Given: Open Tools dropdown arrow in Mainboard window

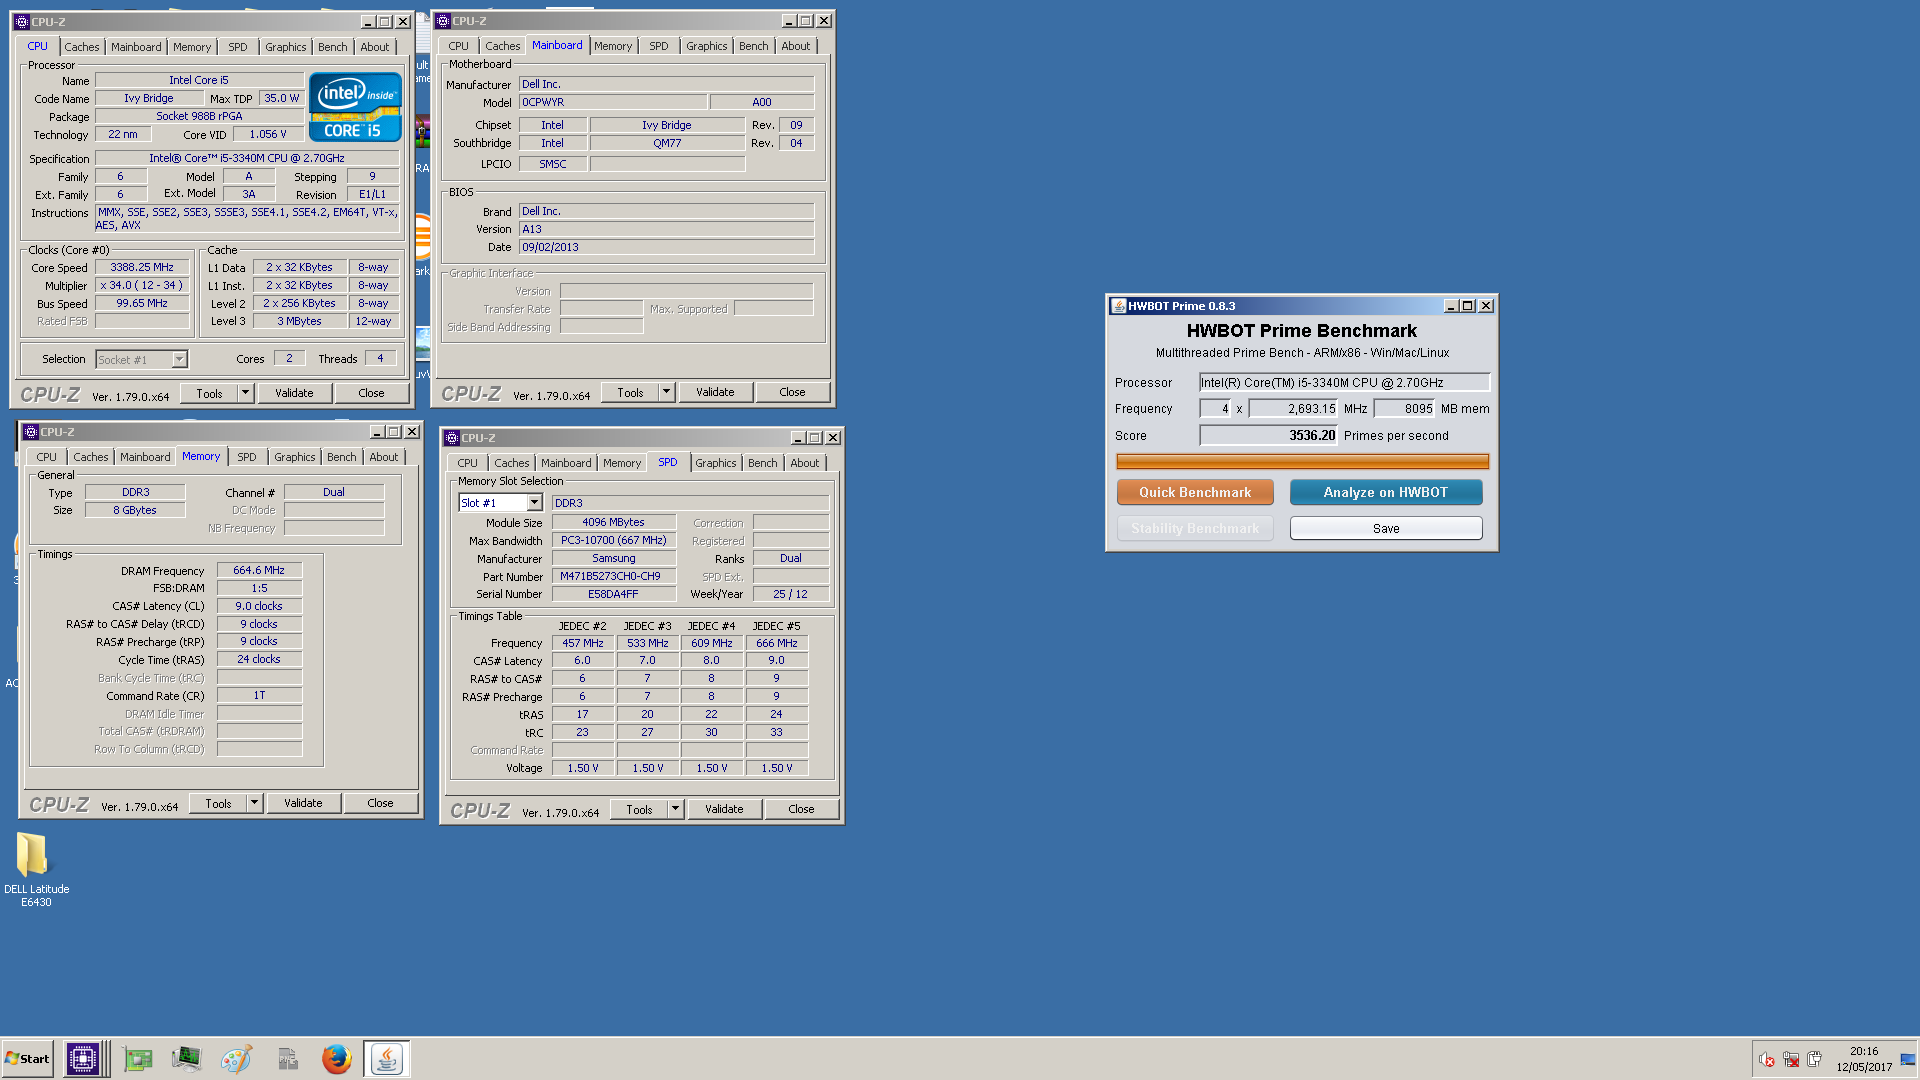Looking at the screenshot, I should click(666, 392).
